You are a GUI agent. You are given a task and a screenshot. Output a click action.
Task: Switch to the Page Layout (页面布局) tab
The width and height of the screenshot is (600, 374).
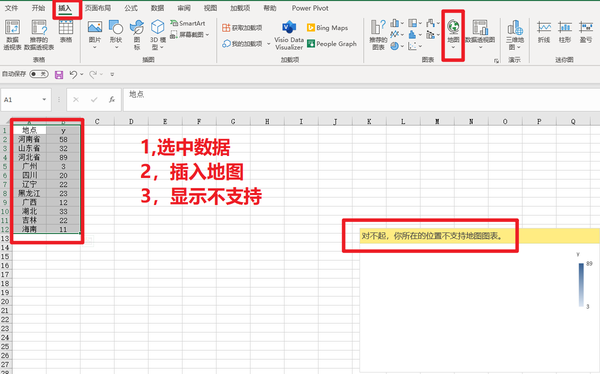pyautogui.click(x=98, y=8)
